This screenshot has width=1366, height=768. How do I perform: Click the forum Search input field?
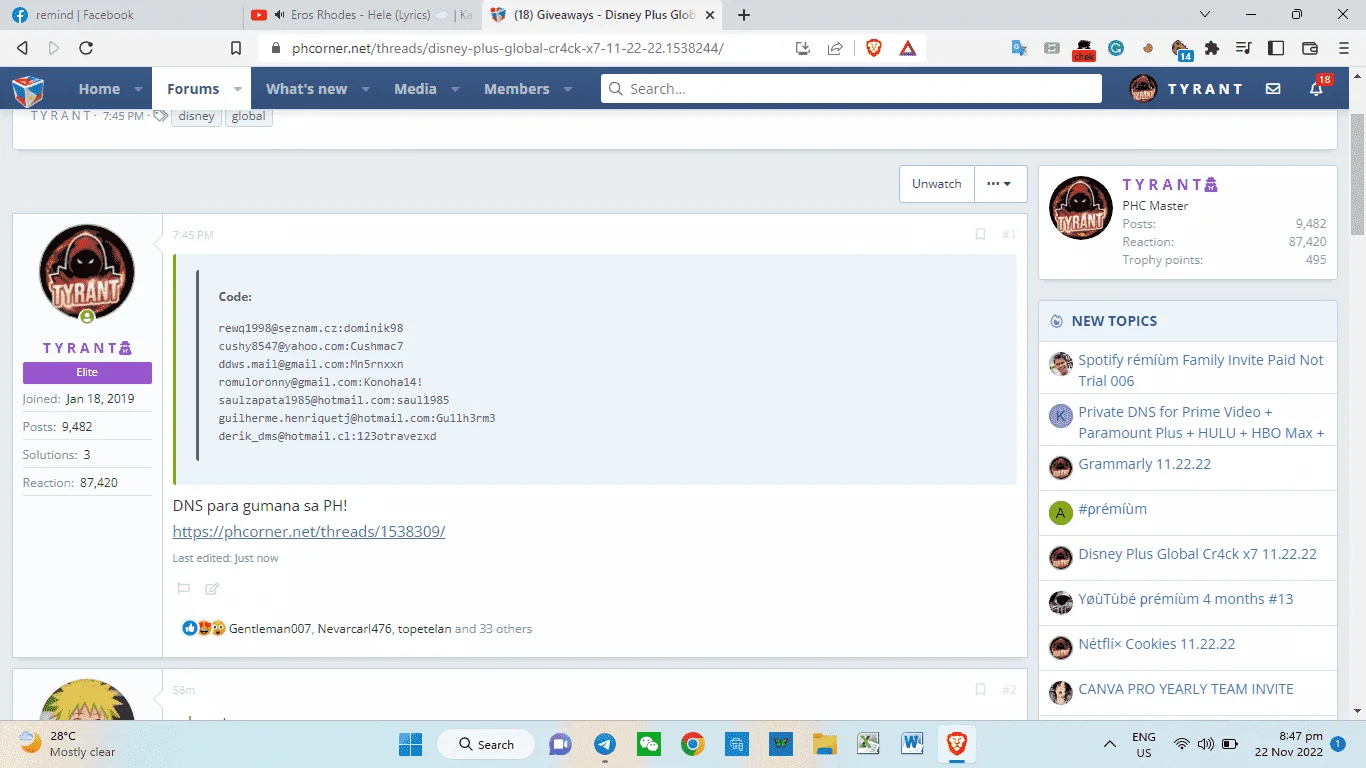(x=852, y=89)
